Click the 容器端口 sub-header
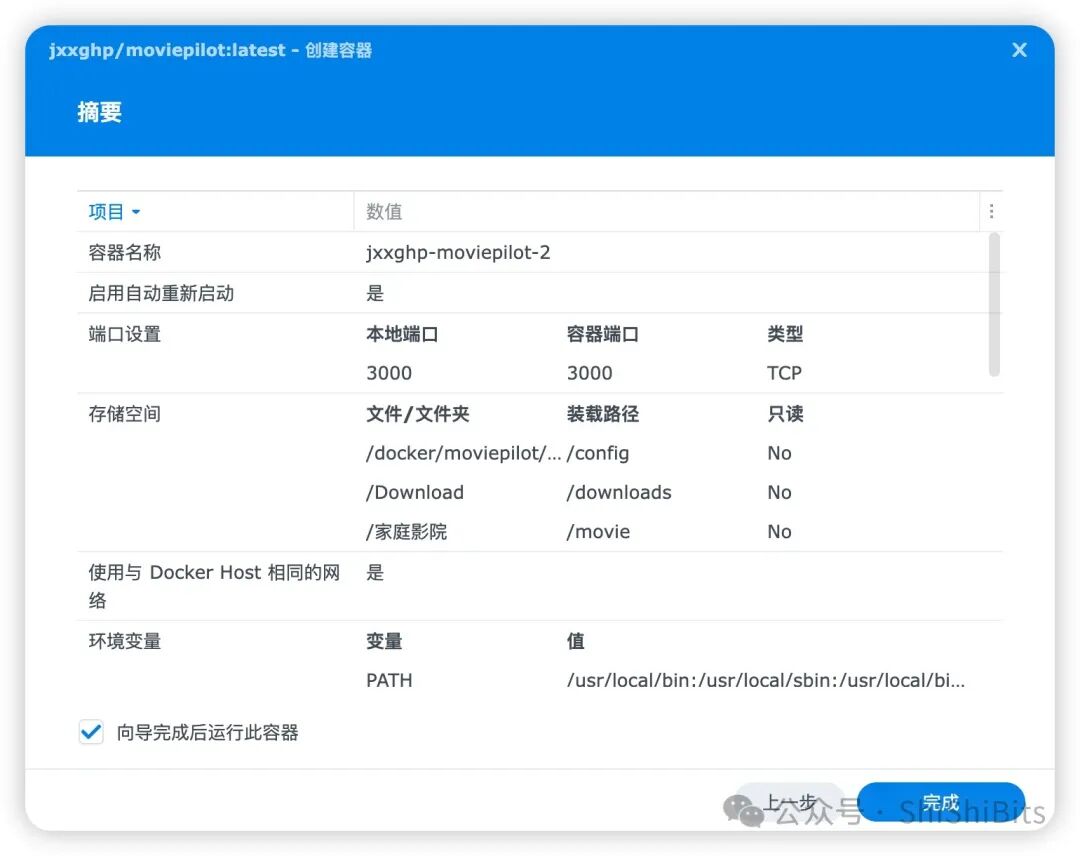This screenshot has height=856, width=1080. click(x=603, y=334)
